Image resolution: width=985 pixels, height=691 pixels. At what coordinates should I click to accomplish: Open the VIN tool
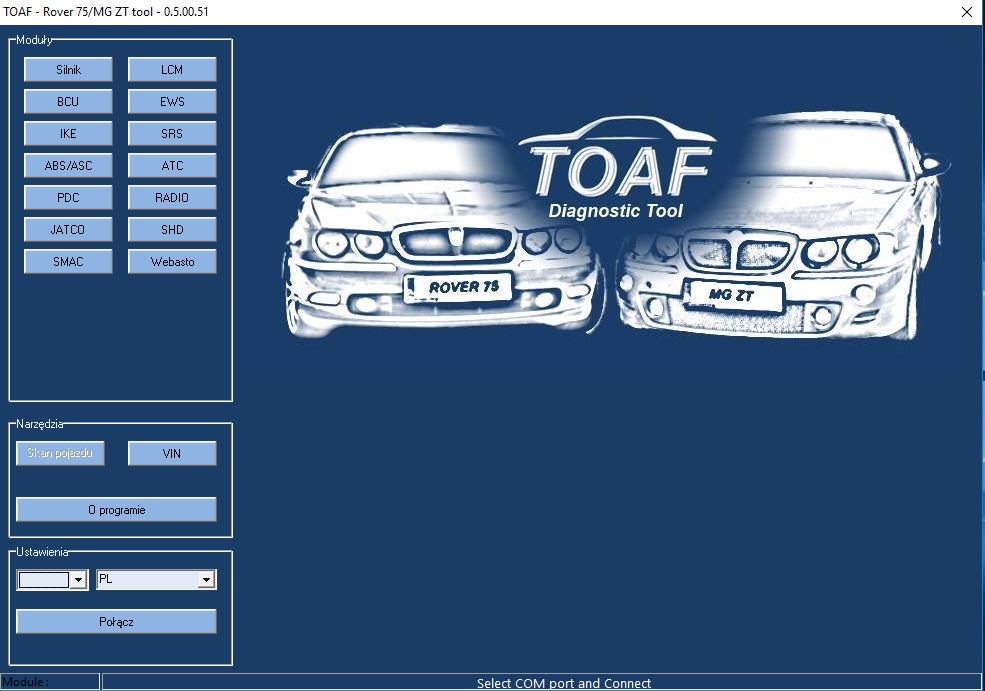pyautogui.click(x=172, y=454)
